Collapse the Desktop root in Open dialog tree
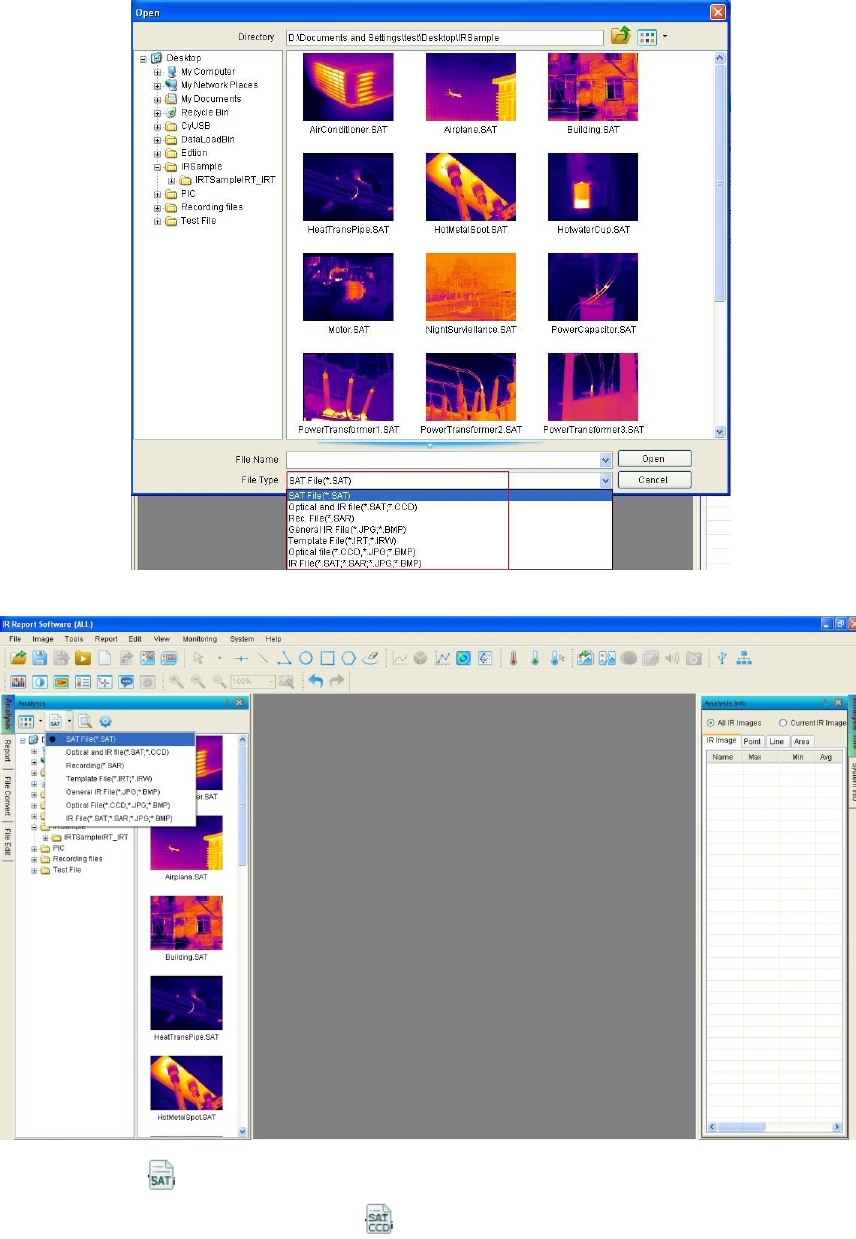Image resolution: width=856 pixels, height=1239 pixels. (x=144, y=59)
